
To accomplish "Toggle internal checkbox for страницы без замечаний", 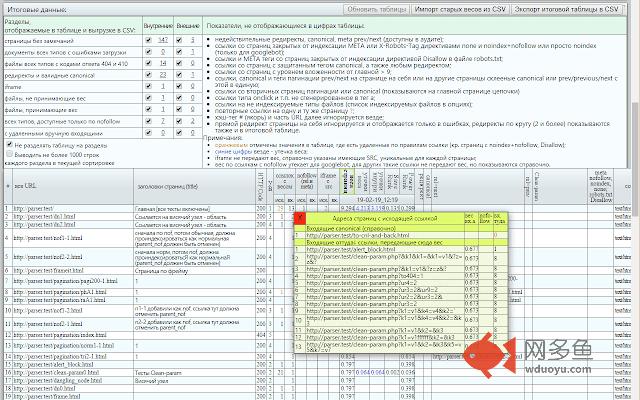I will pyautogui.click(x=146, y=39).
